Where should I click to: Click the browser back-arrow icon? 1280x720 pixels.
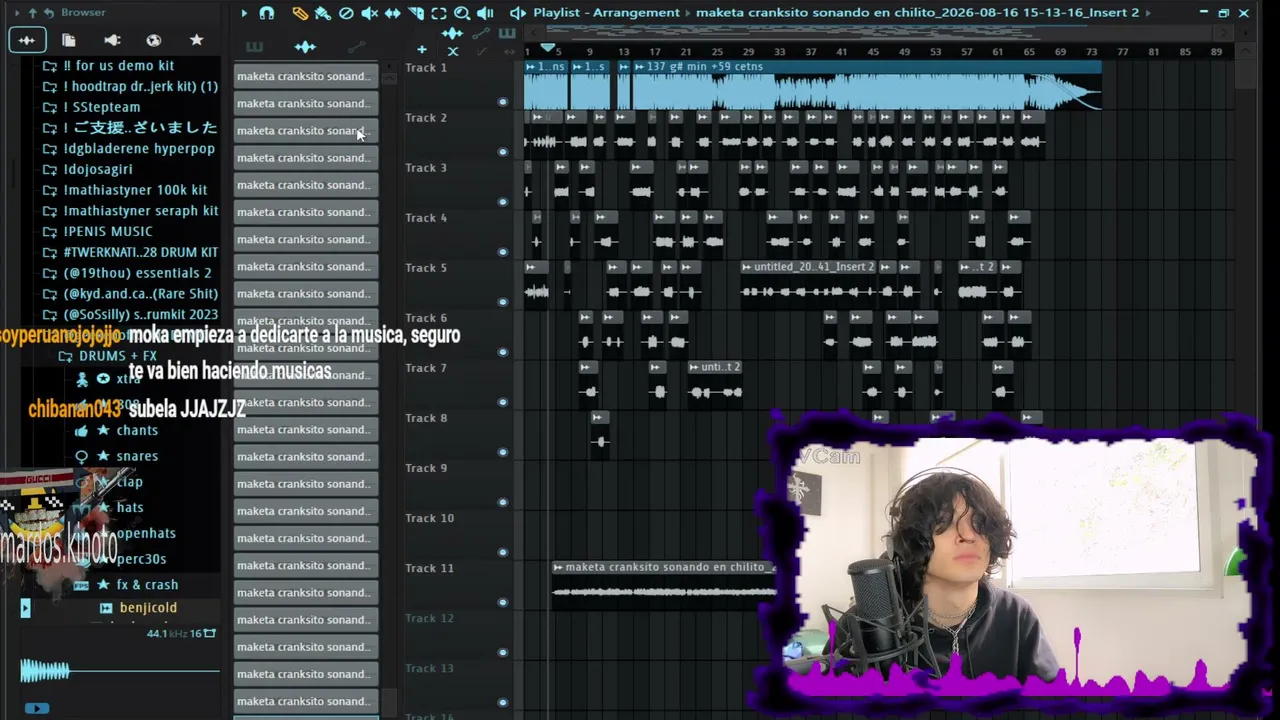[48, 13]
